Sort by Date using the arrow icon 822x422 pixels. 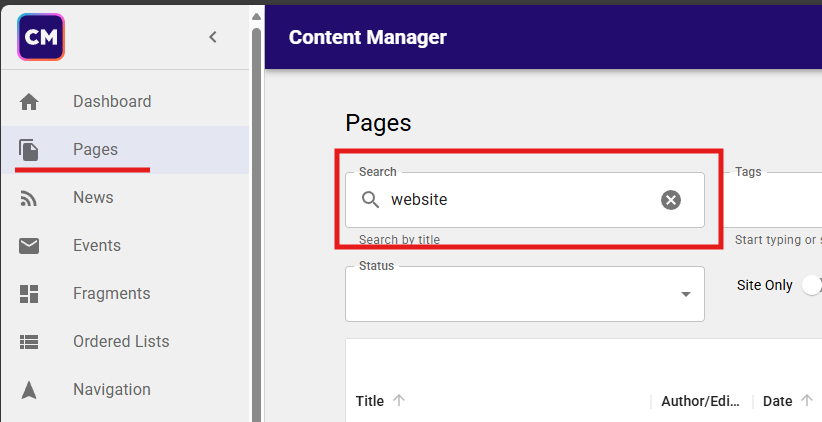click(x=807, y=401)
